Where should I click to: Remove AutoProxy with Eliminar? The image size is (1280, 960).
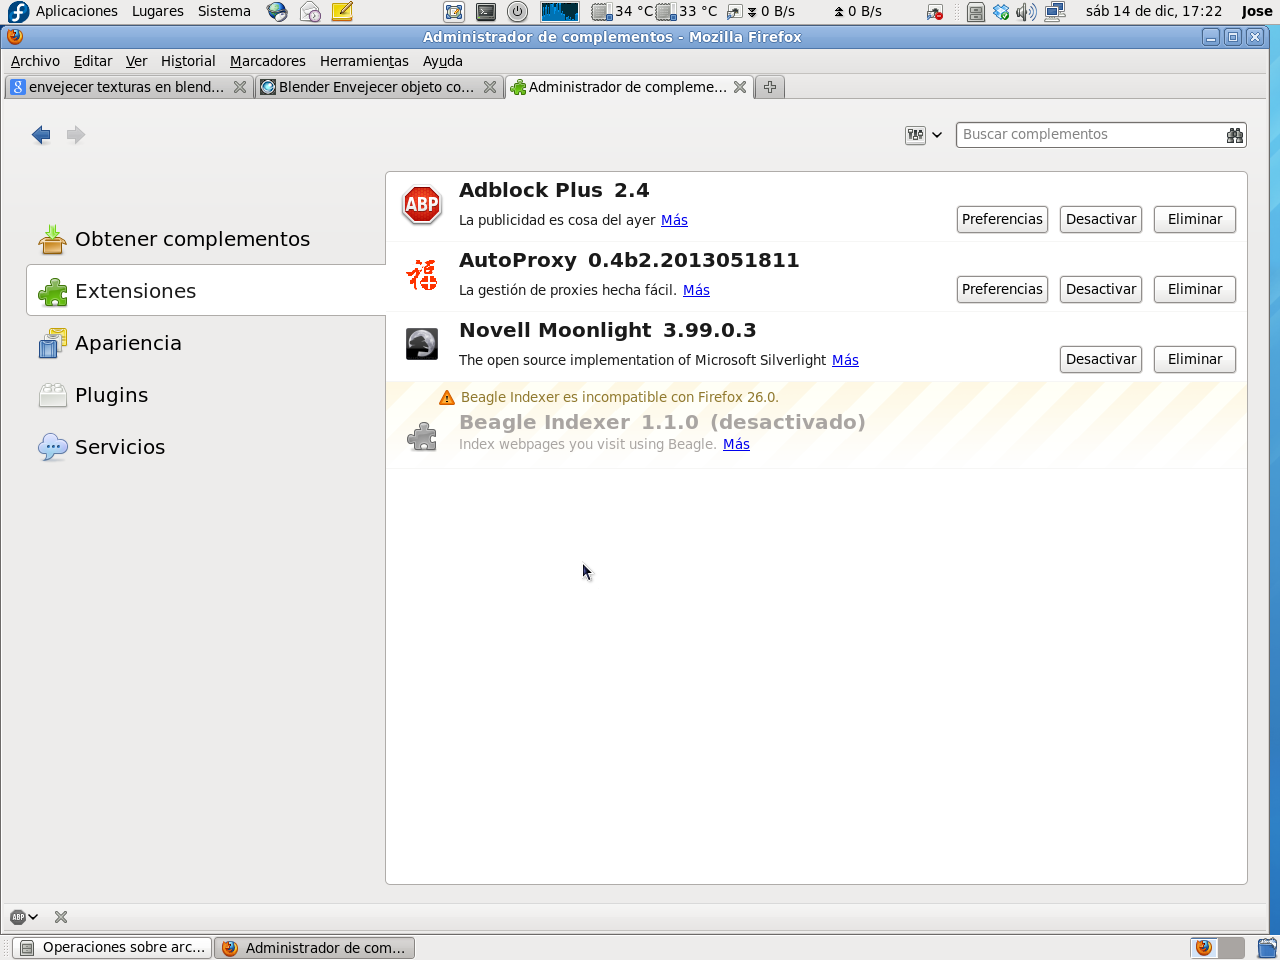[1195, 289]
